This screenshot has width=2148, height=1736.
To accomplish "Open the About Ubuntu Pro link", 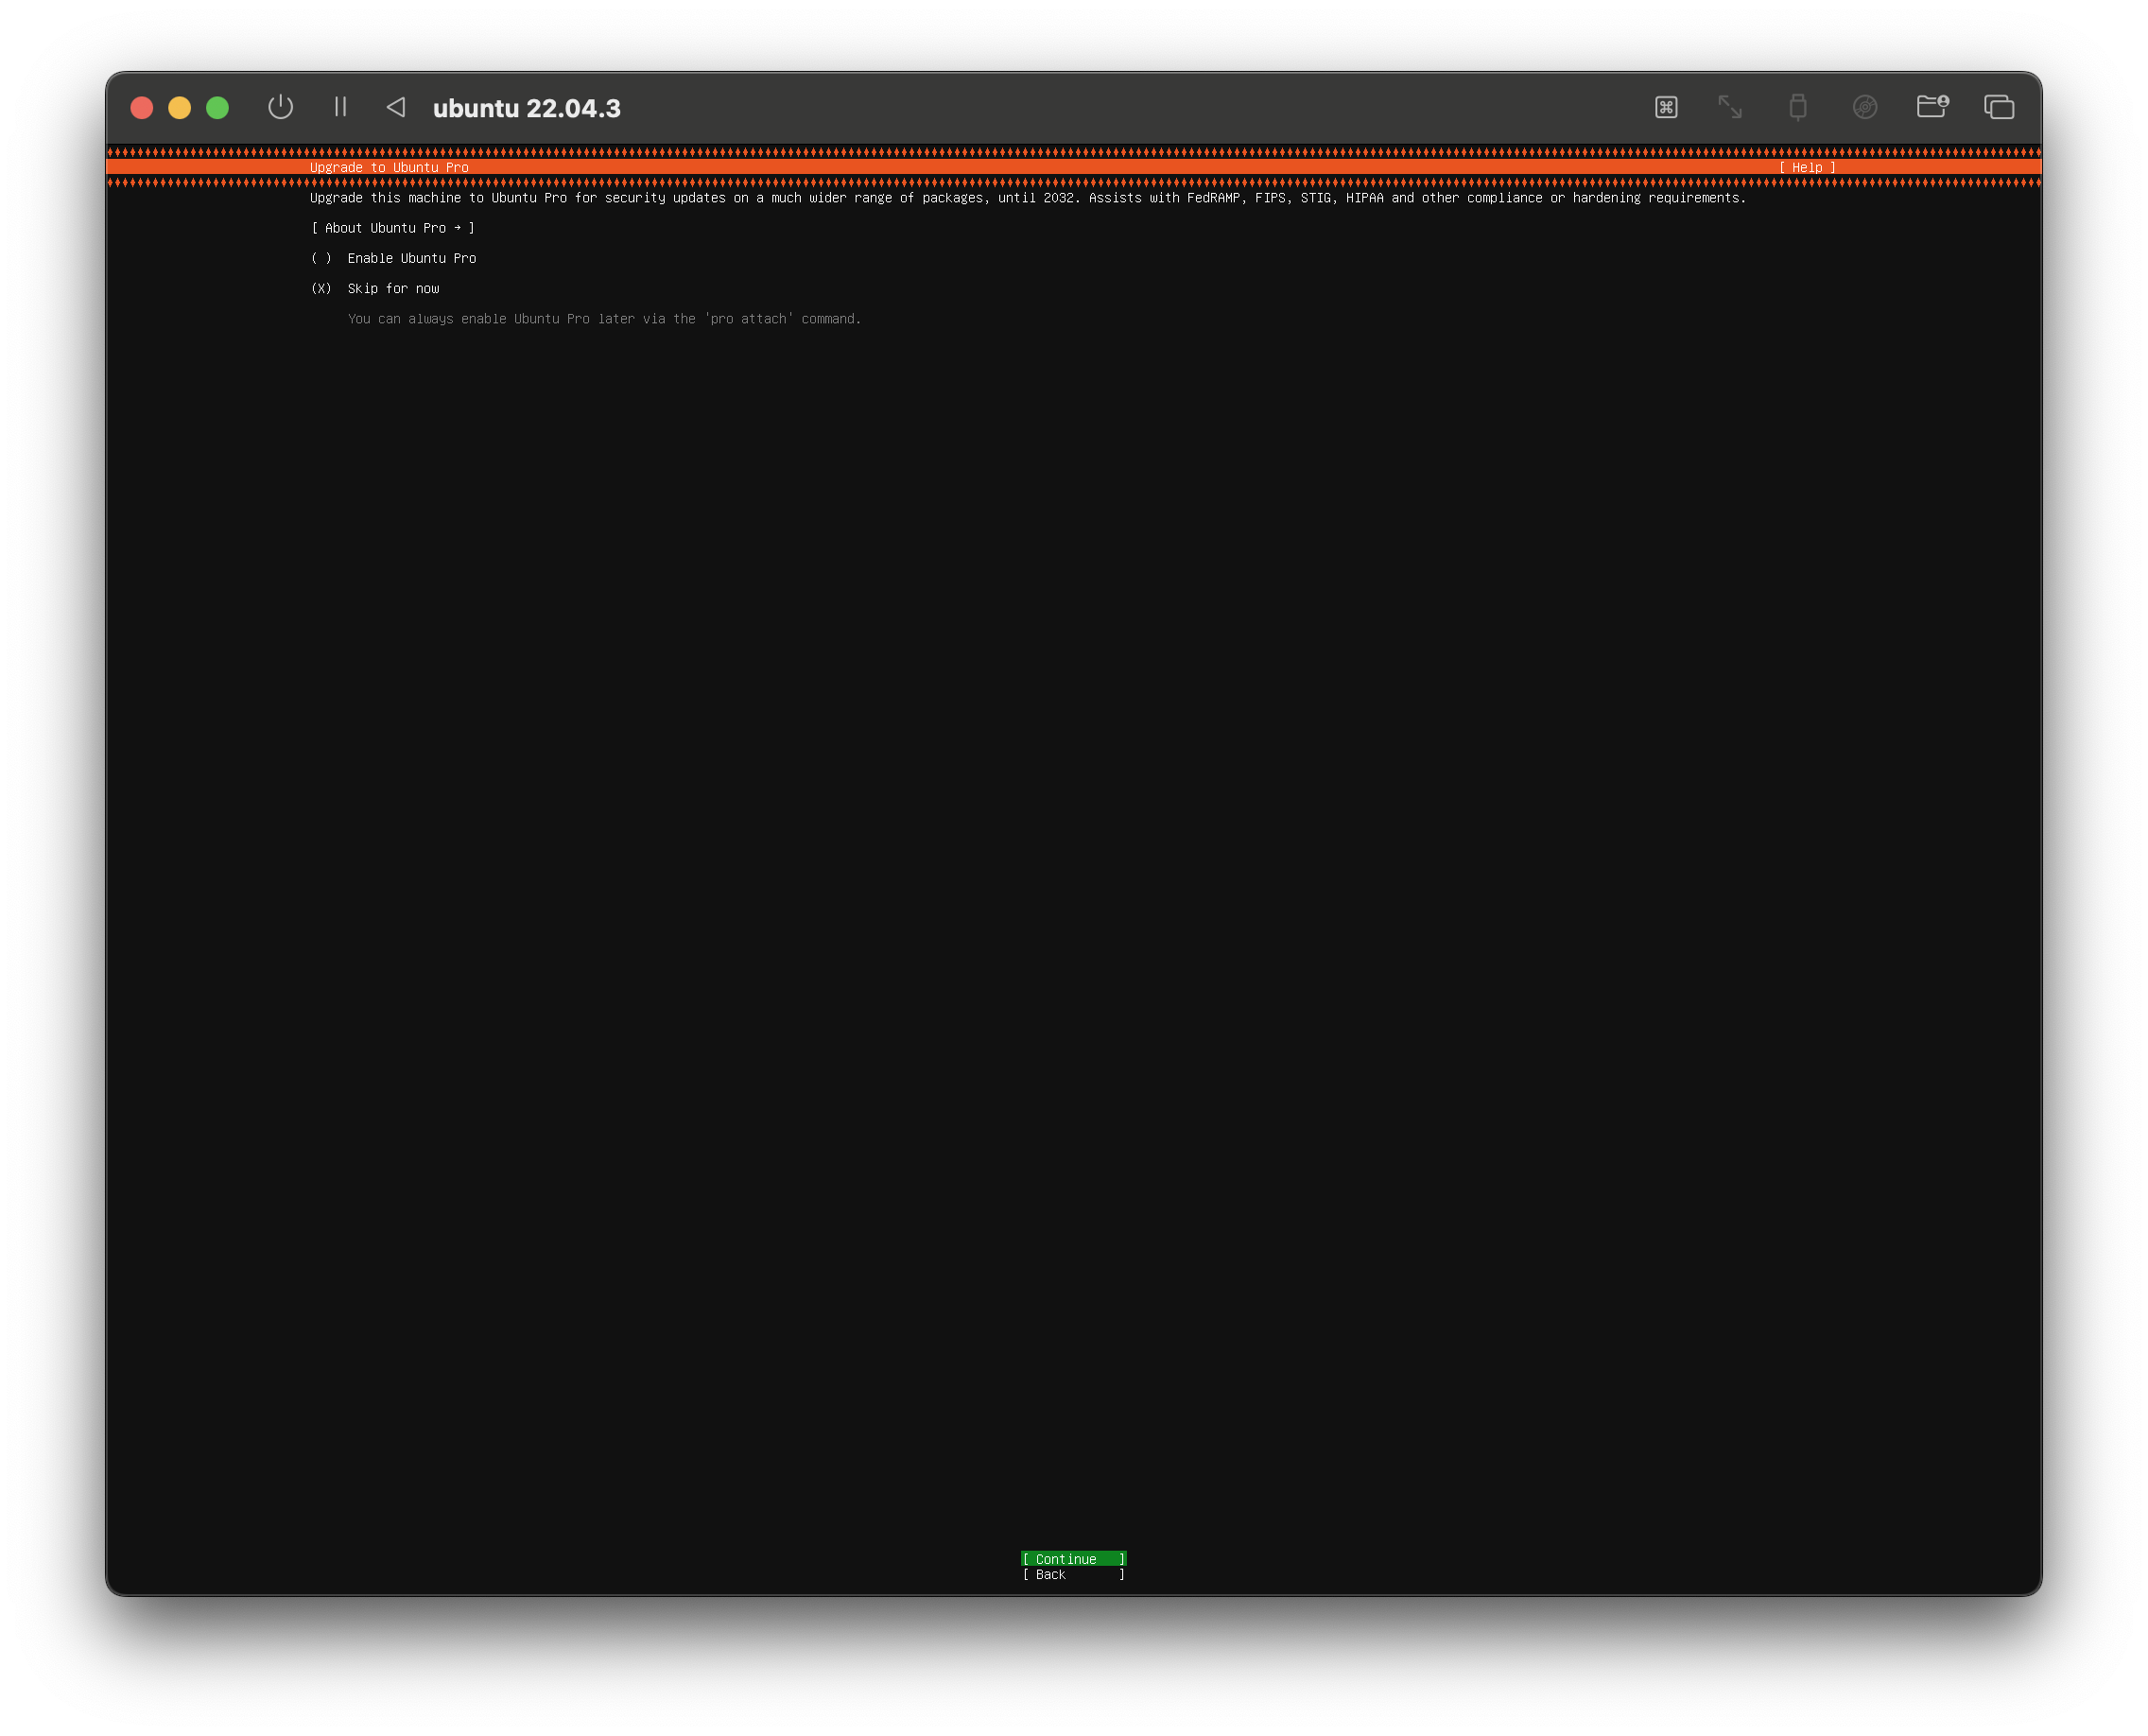I will (392, 228).
